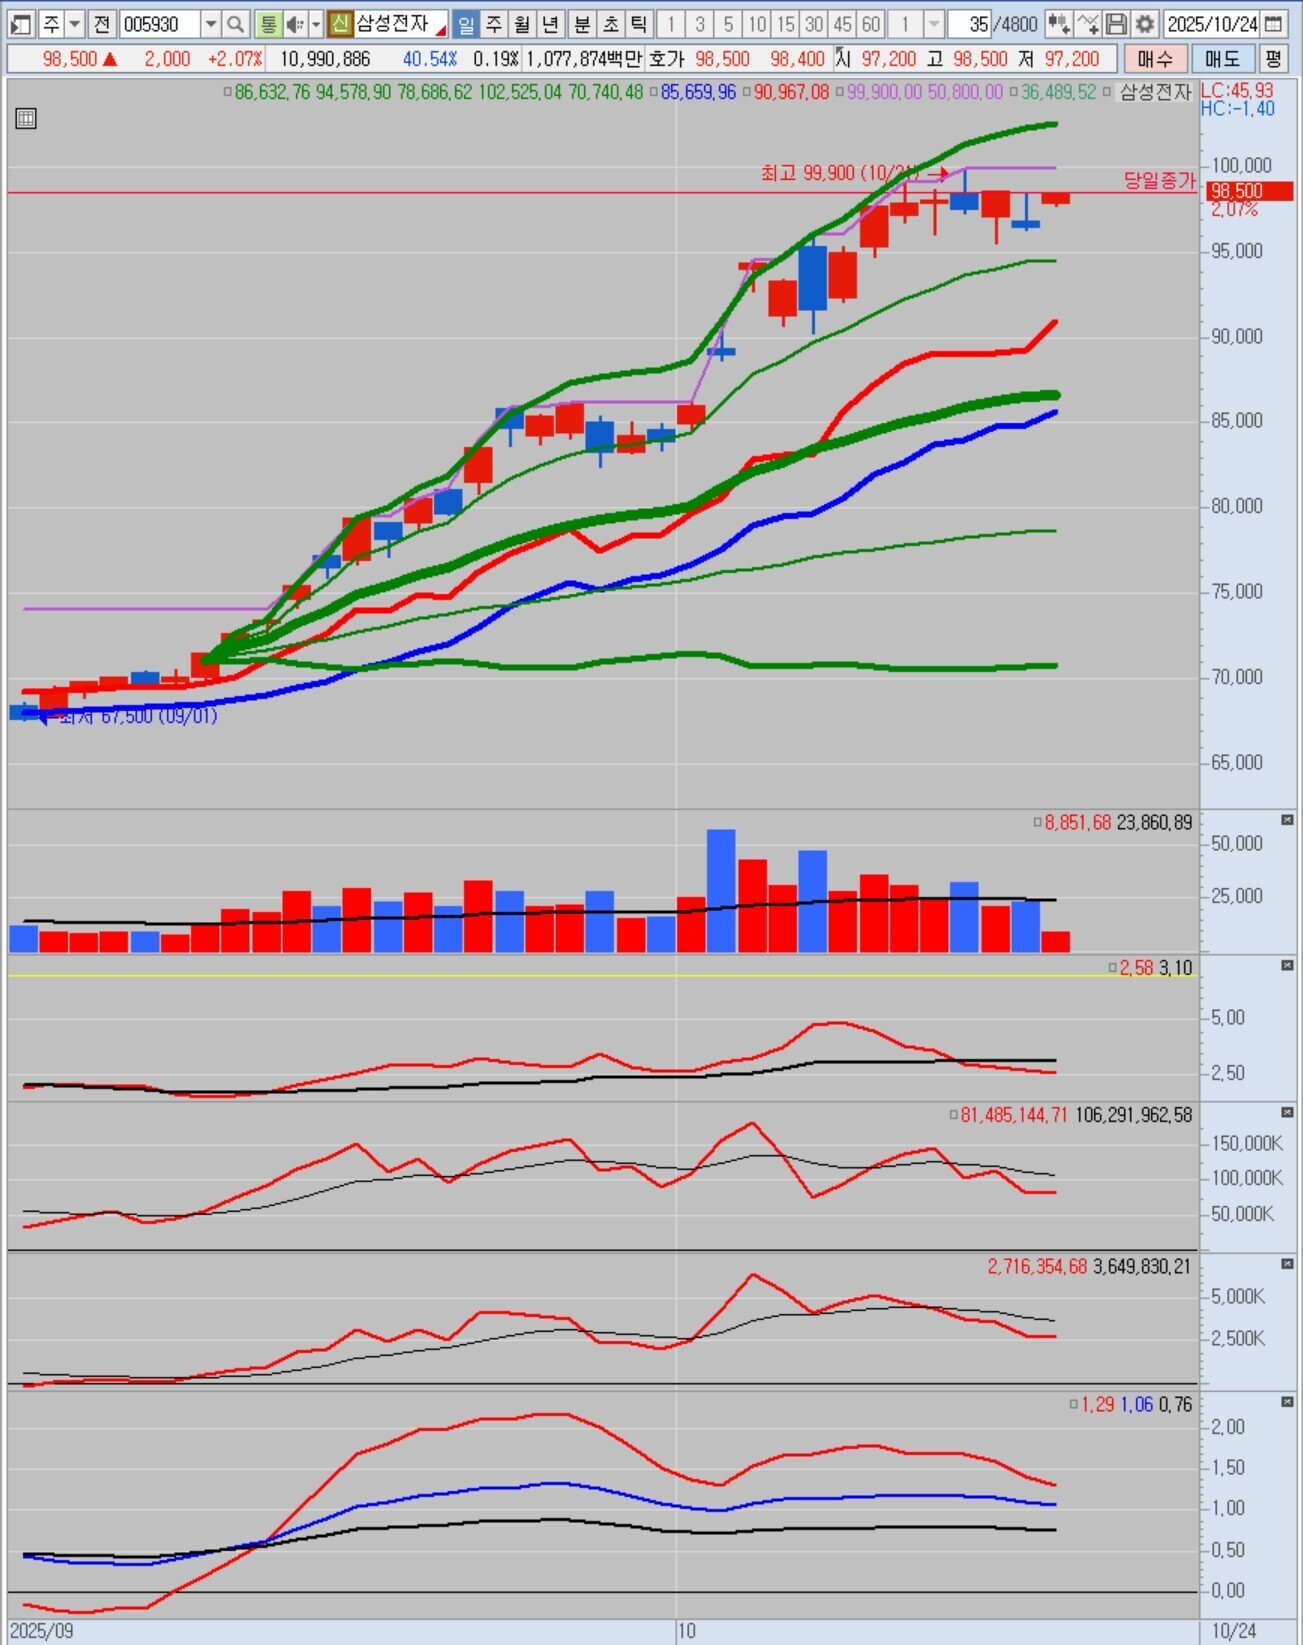Click the 36,489.52 legend marker
Viewport: 1303px width, 1645px height.
[1013, 92]
